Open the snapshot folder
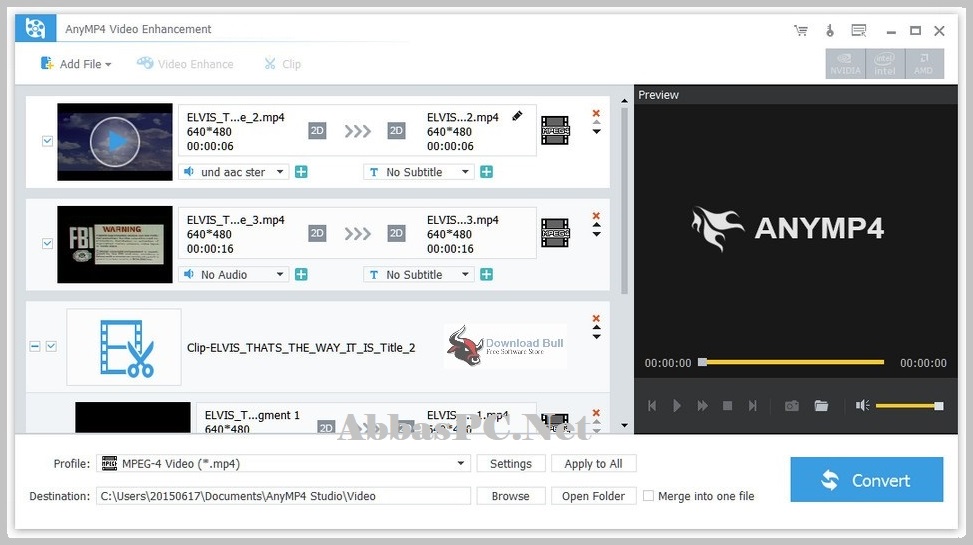Image resolution: width=973 pixels, height=545 pixels. click(821, 406)
